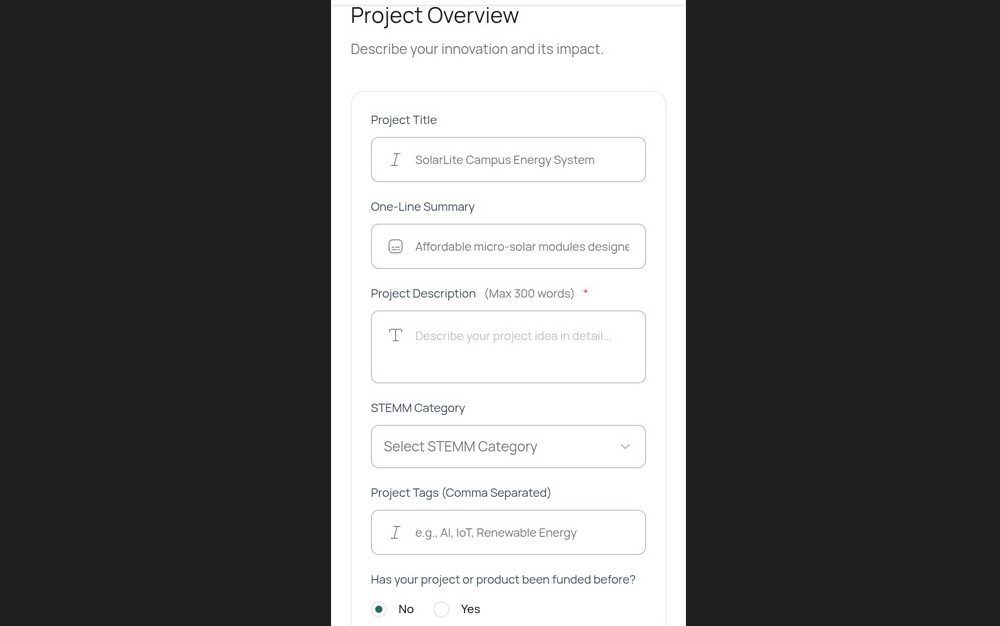Click the caption icon in One-Line Summary
Viewport: 1000px width, 626px height.
pyautogui.click(x=395, y=246)
